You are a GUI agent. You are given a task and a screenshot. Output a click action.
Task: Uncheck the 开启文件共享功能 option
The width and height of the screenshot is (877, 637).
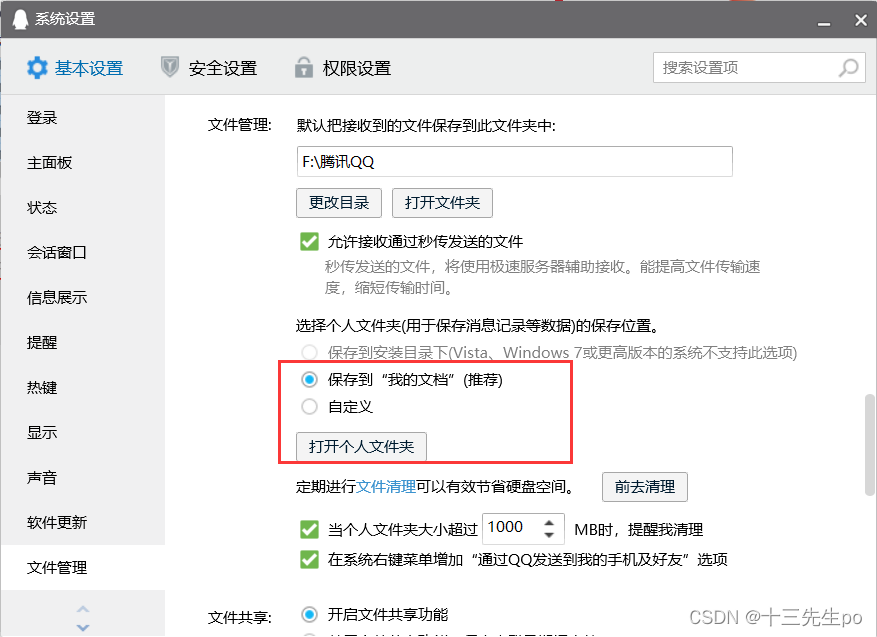click(309, 616)
